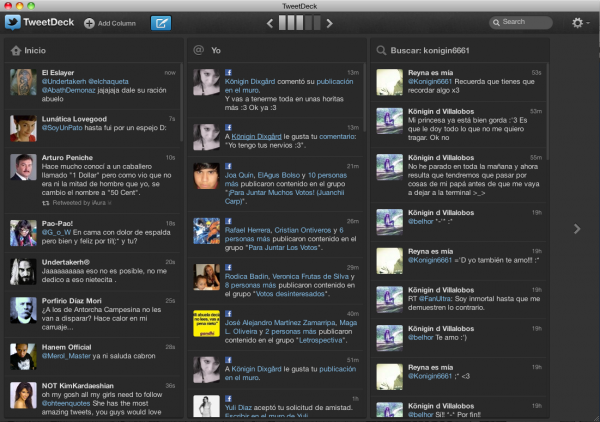This screenshot has height=422, width=600.
Task: Open Porfirio Díaz Mori's avatar
Action: tap(23, 310)
